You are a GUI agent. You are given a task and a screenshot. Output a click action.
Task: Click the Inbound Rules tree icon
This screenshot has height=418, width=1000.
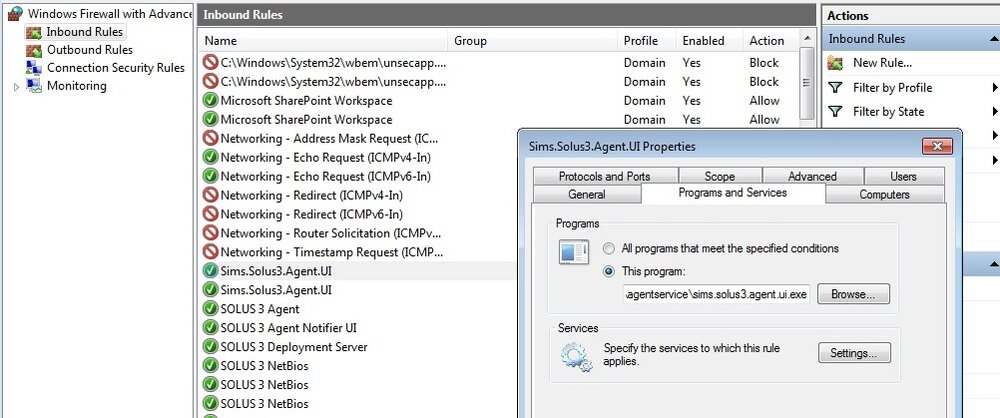point(34,31)
